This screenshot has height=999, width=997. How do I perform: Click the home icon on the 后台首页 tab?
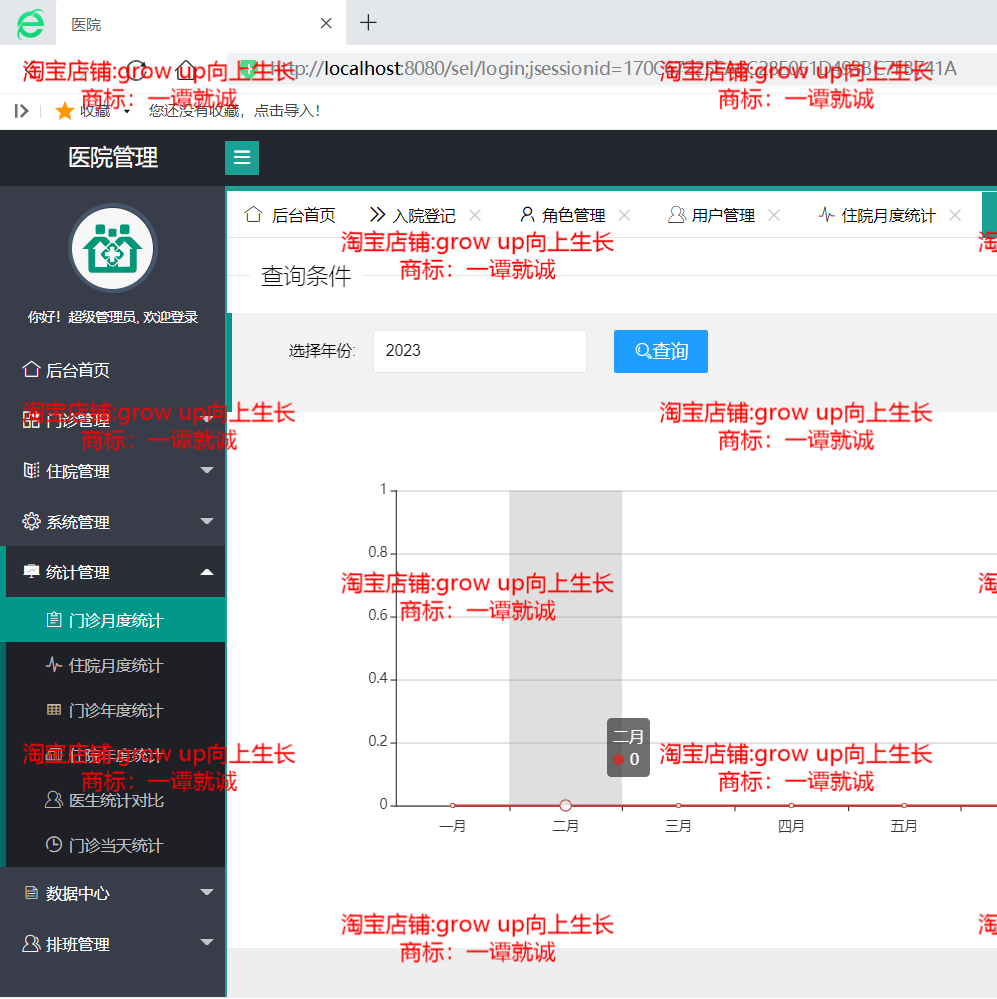pos(254,213)
